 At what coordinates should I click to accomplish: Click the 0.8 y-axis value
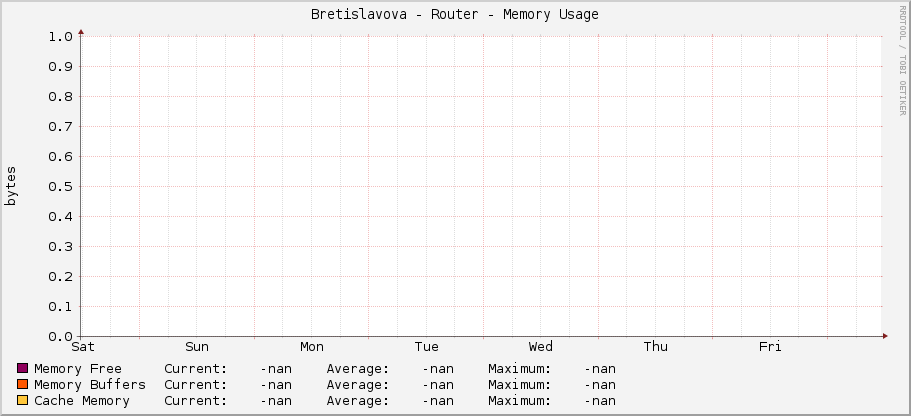pyautogui.click(x=60, y=96)
